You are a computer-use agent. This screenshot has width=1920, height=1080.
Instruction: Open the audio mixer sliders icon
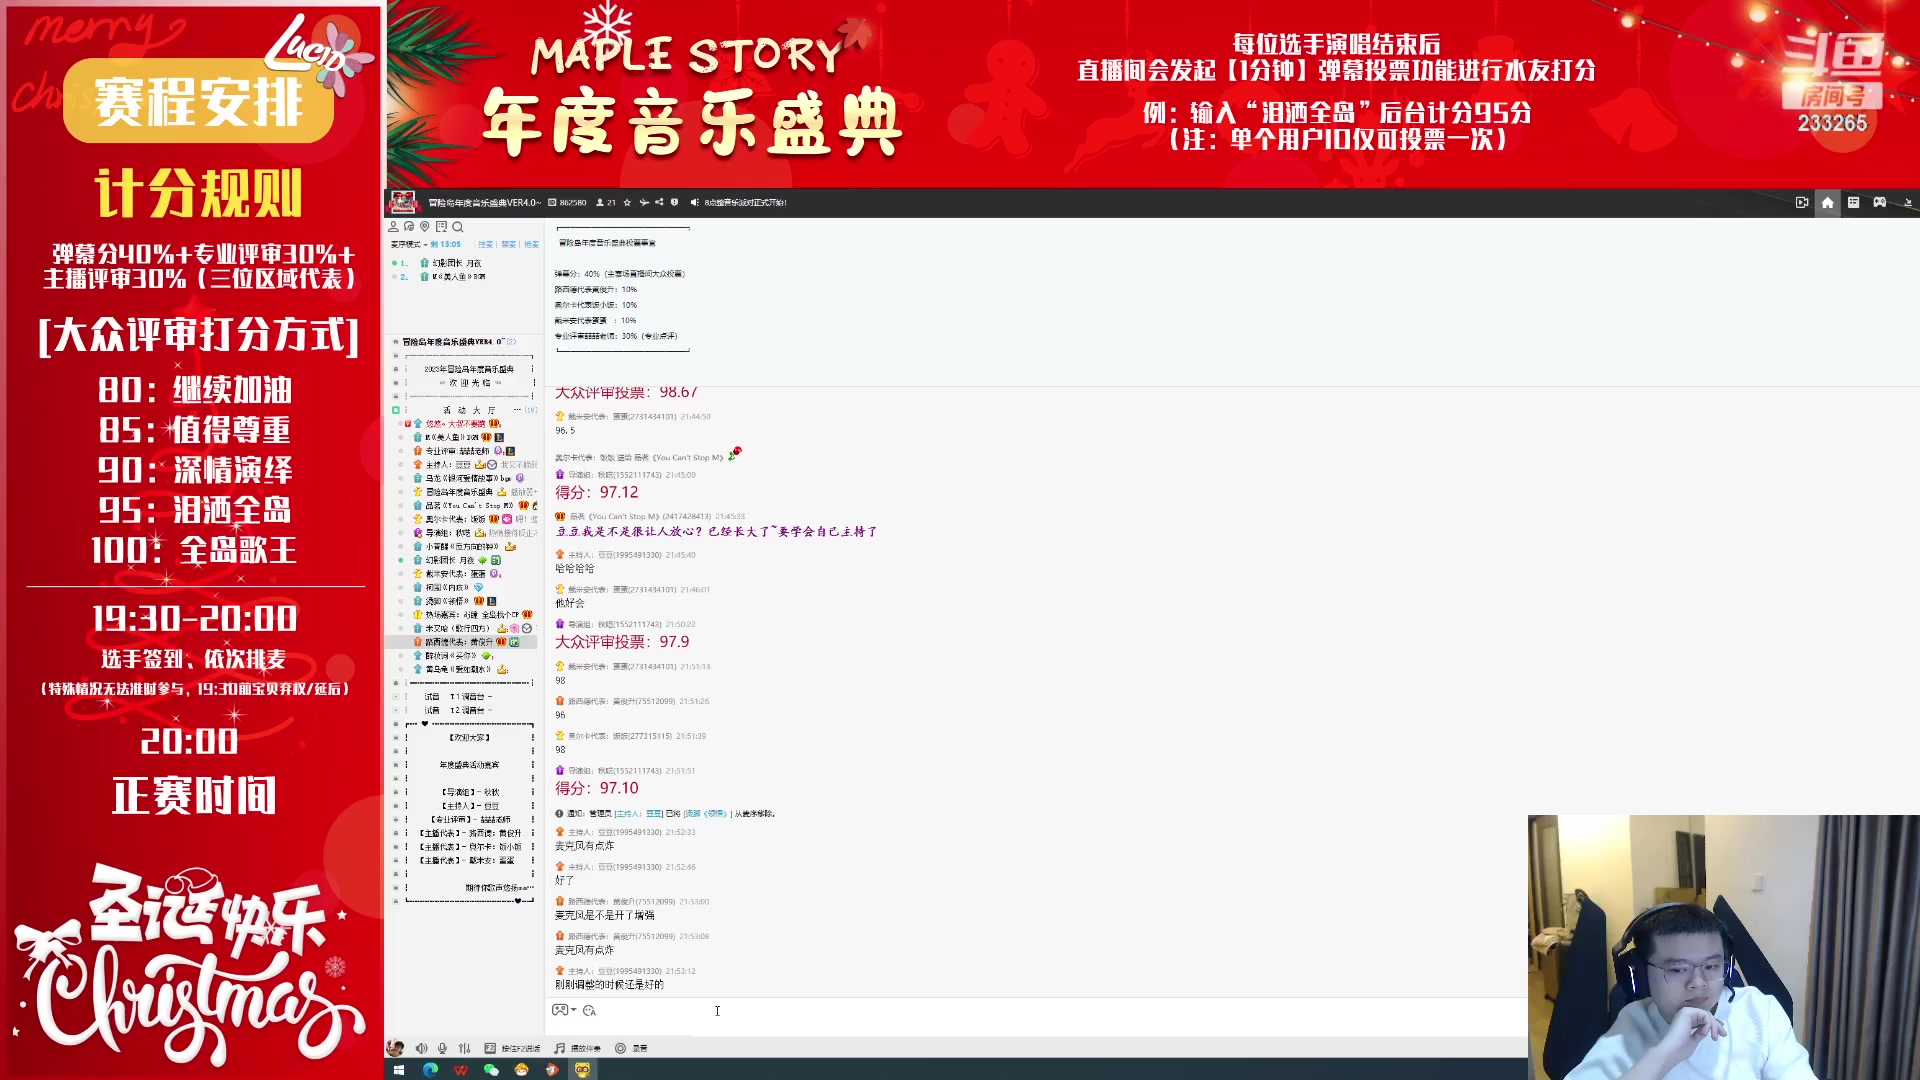(464, 1048)
